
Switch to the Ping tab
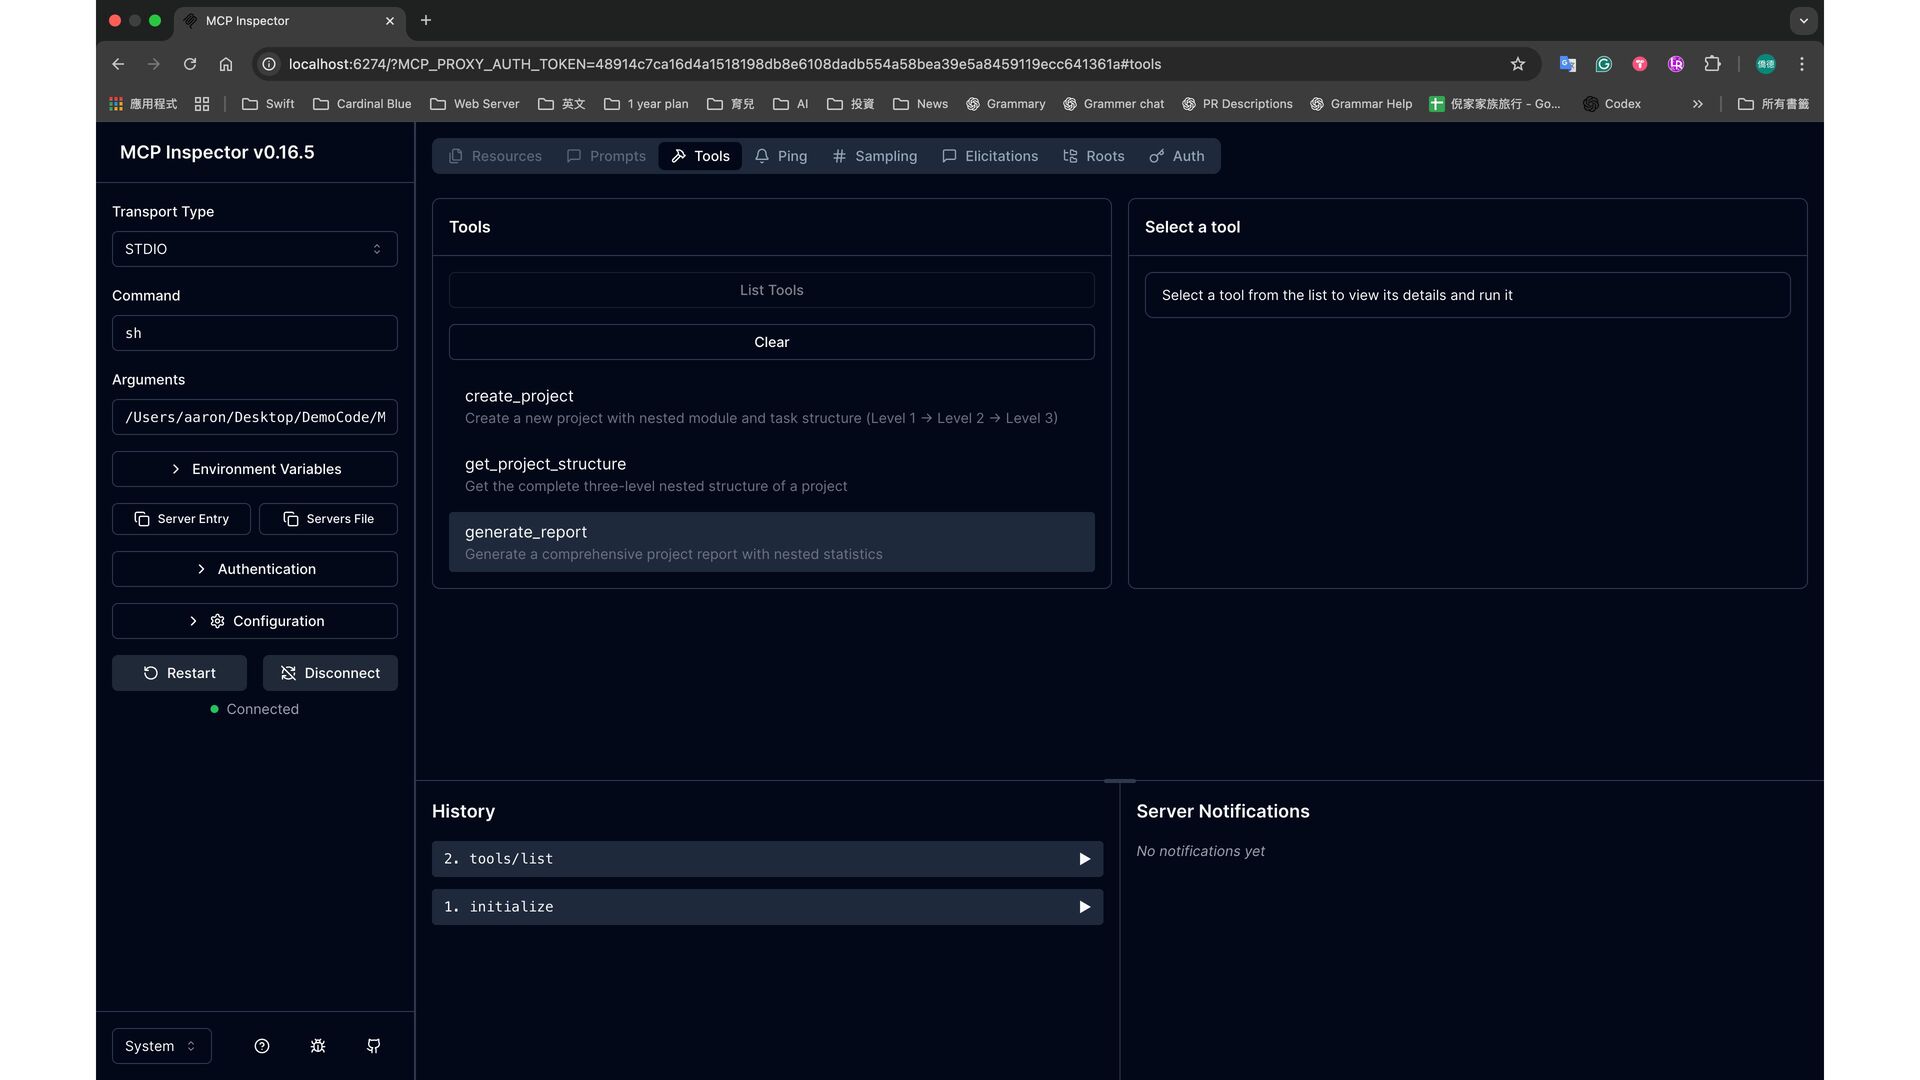(x=781, y=156)
